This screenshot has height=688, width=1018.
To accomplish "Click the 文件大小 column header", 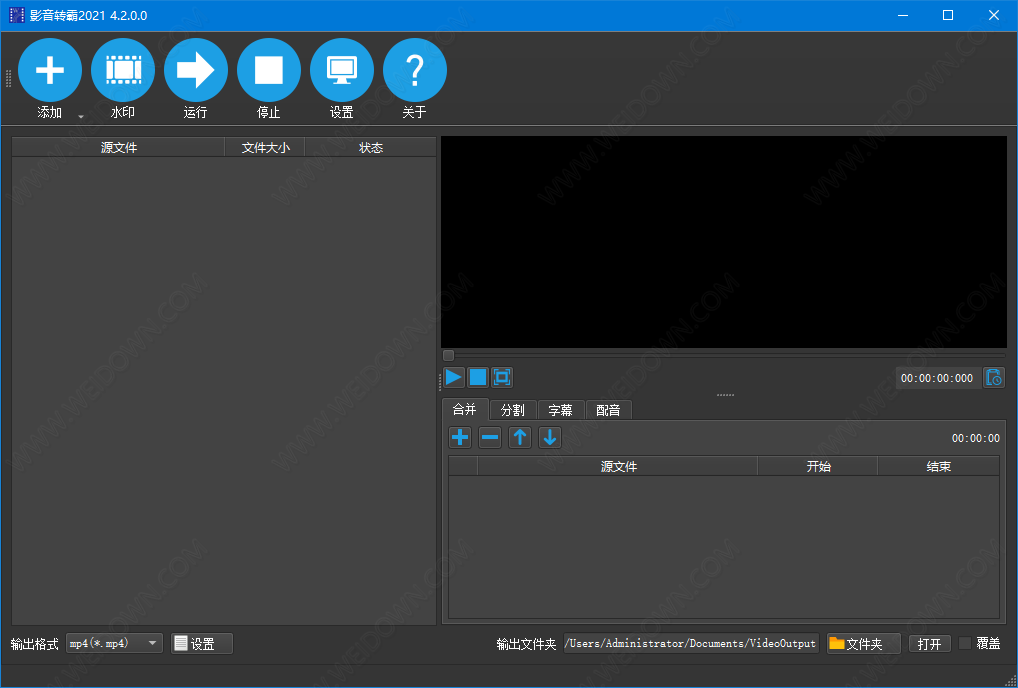I will (265, 147).
